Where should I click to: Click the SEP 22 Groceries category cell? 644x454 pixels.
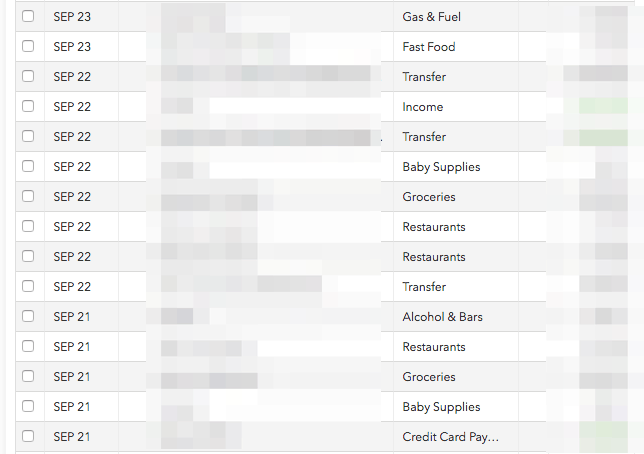[429, 197]
